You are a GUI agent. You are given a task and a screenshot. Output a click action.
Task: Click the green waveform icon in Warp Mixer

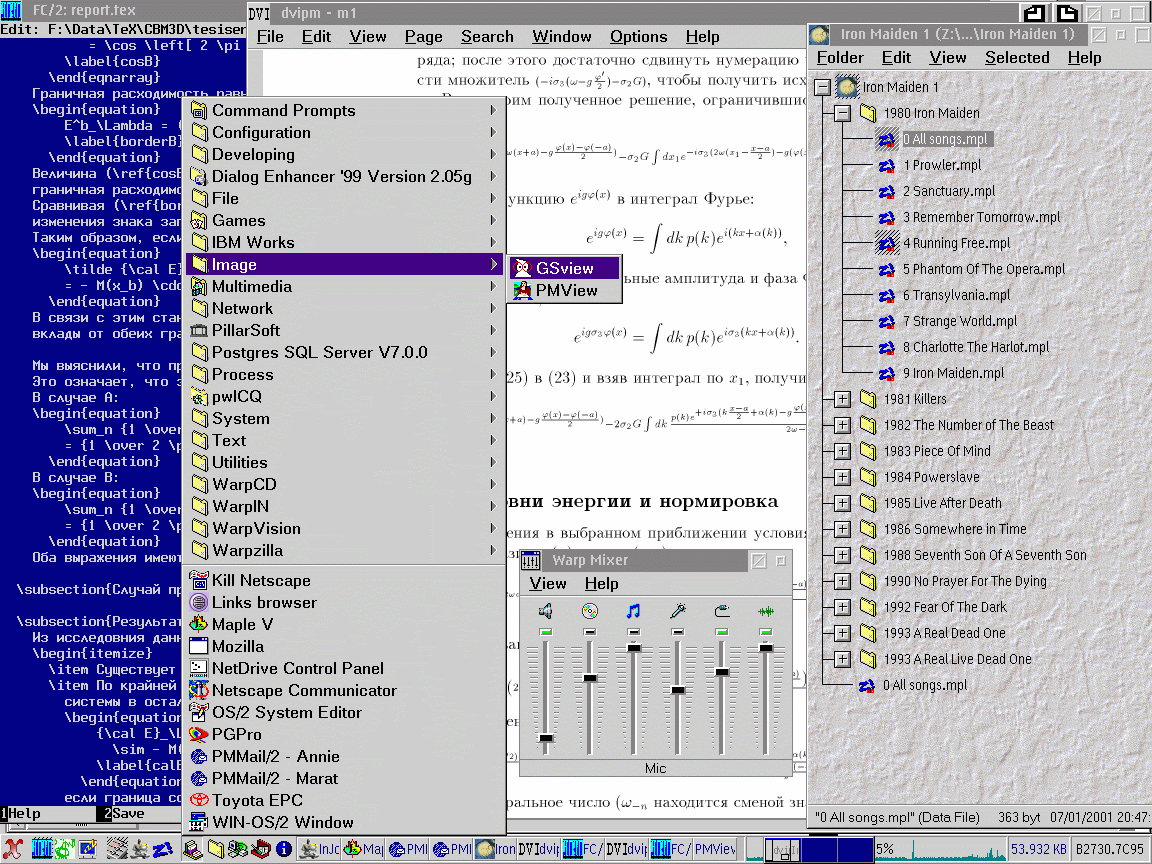click(x=766, y=611)
